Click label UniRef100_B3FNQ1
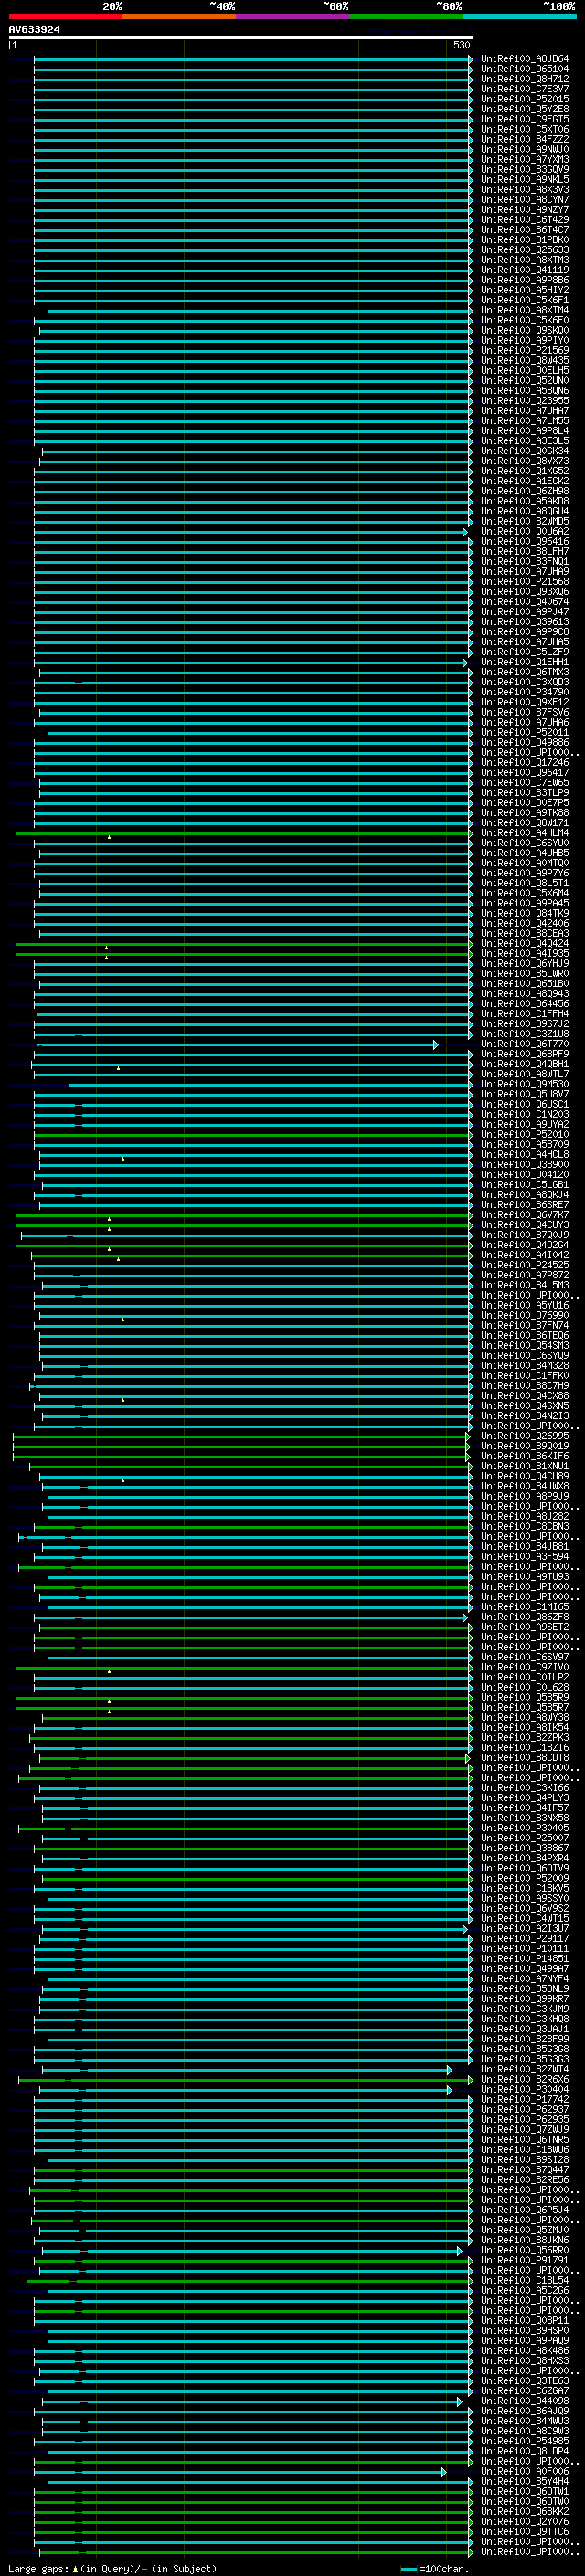This screenshot has height=2576, width=585. tap(525, 562)
